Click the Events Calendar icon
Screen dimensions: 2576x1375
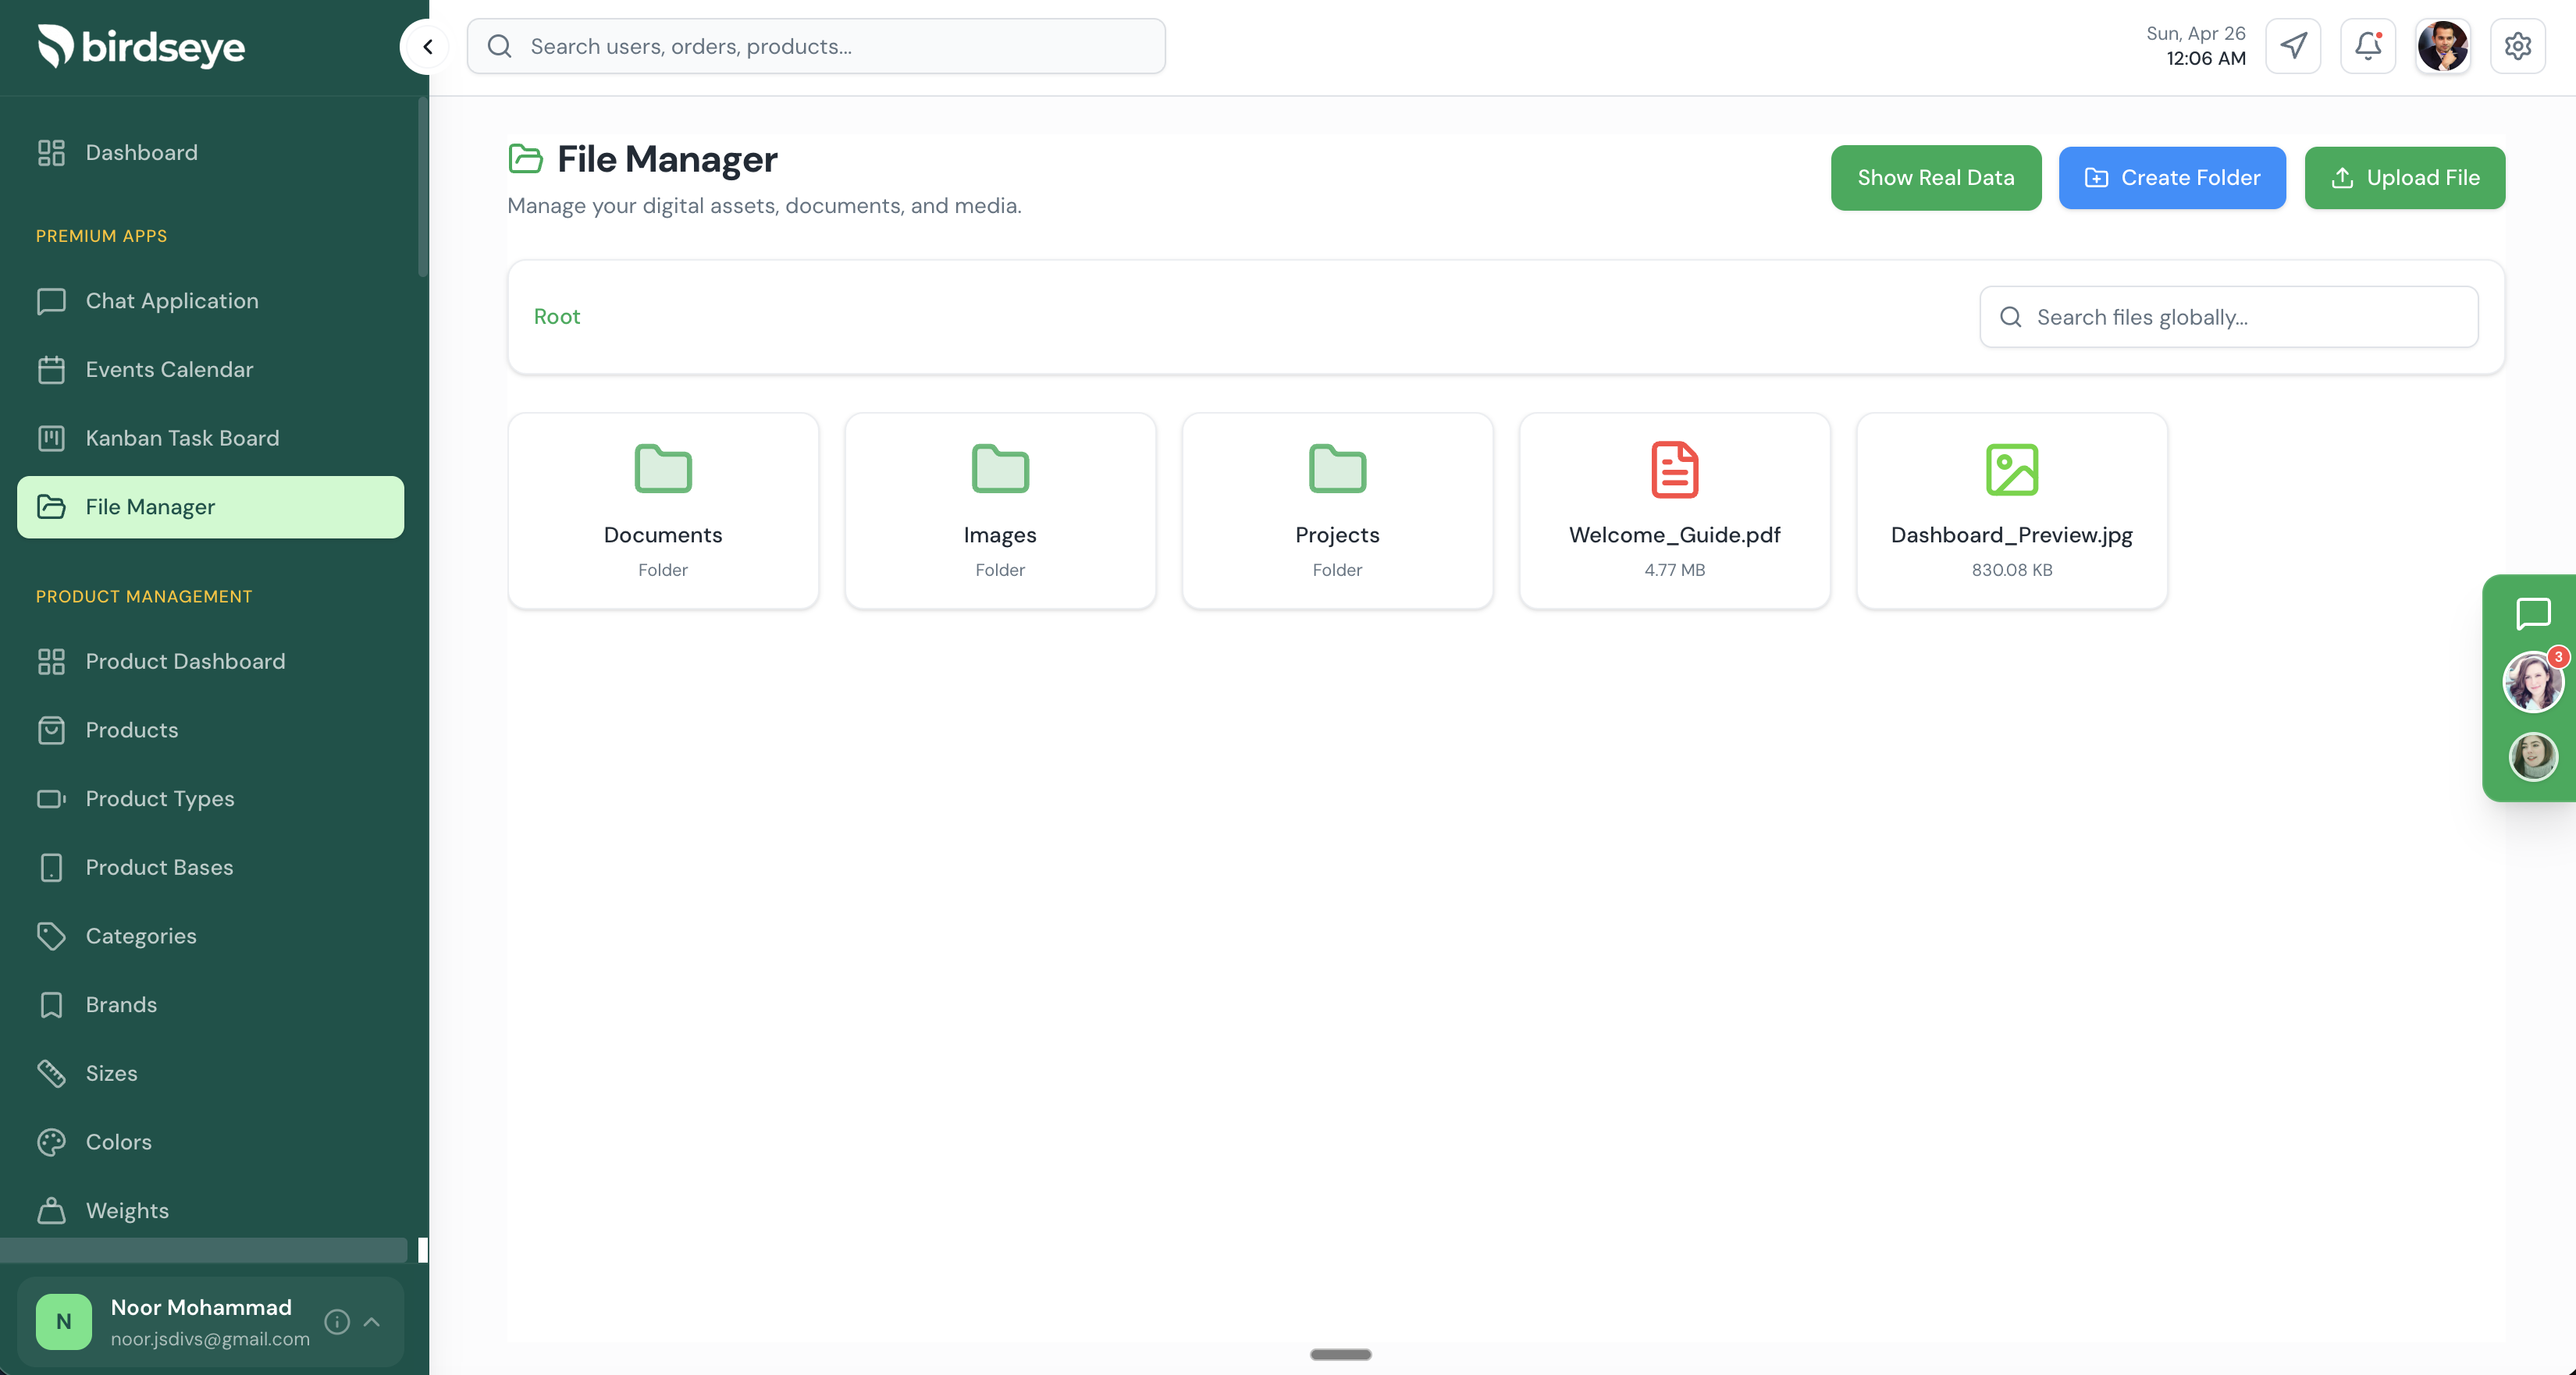51,370
